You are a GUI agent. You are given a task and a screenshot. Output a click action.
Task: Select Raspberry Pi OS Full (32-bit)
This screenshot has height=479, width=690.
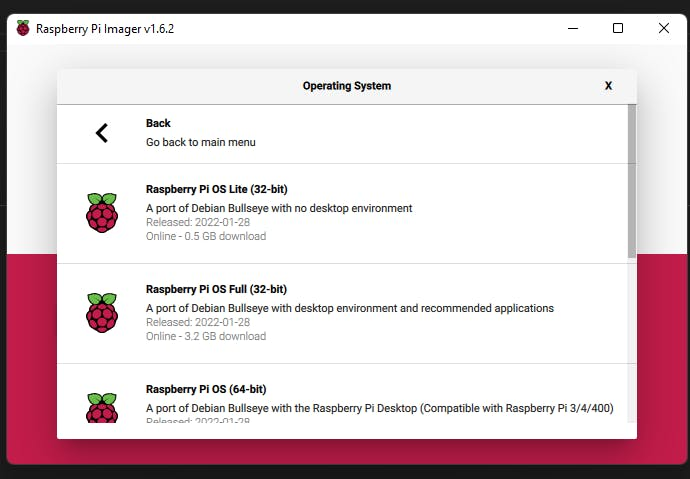point(216,289)
